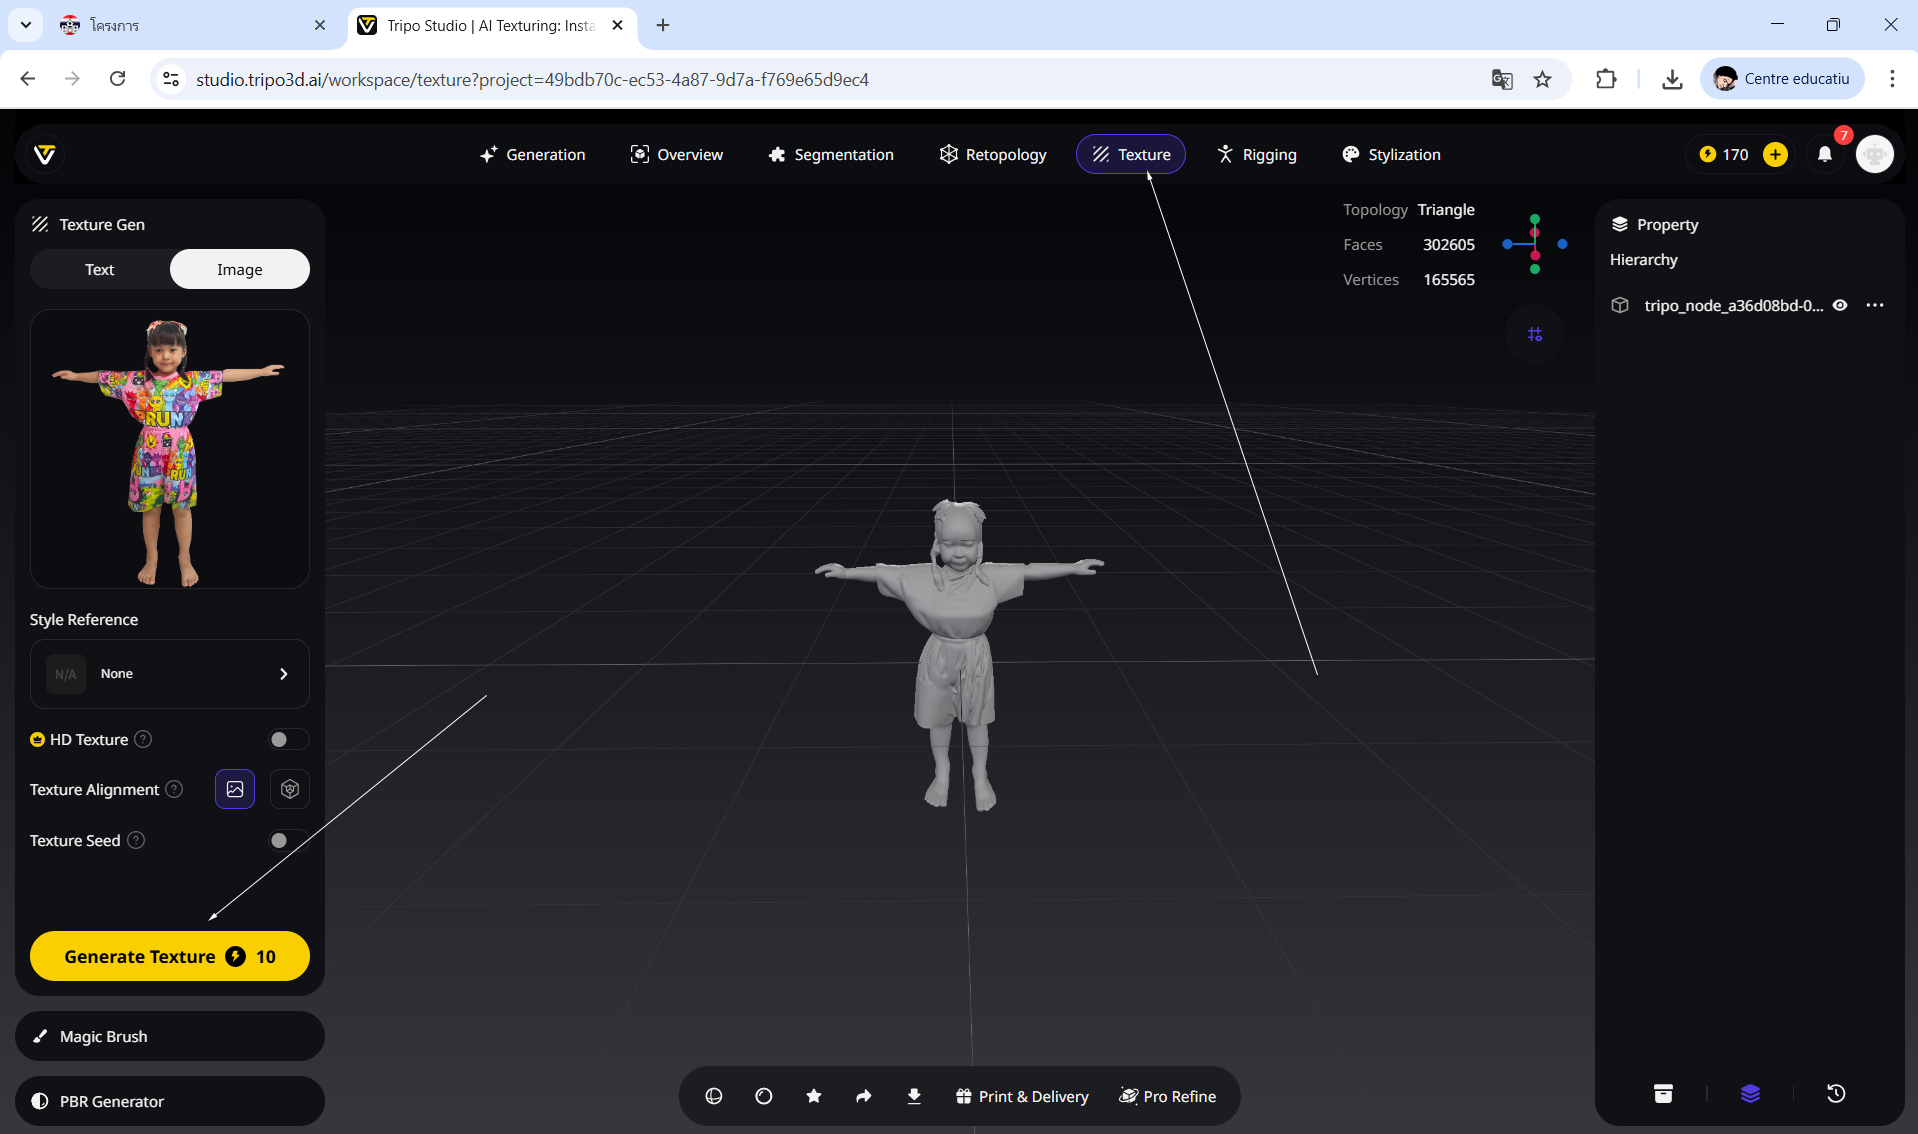Click the Generate Texture button

pyautogui.click(x=170, y=956)
